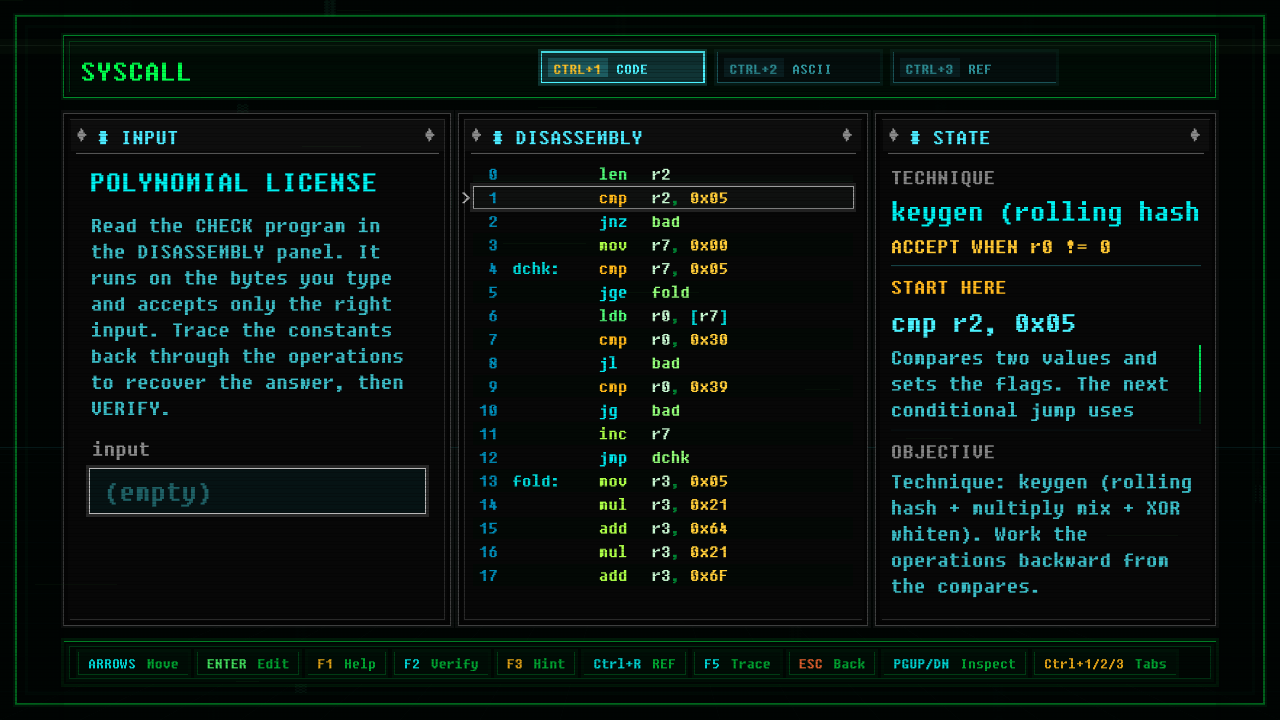Select line 6 'ldb r0, [r7]'
This screenshot has height=720, width=1280.
(x=663, y=316)
